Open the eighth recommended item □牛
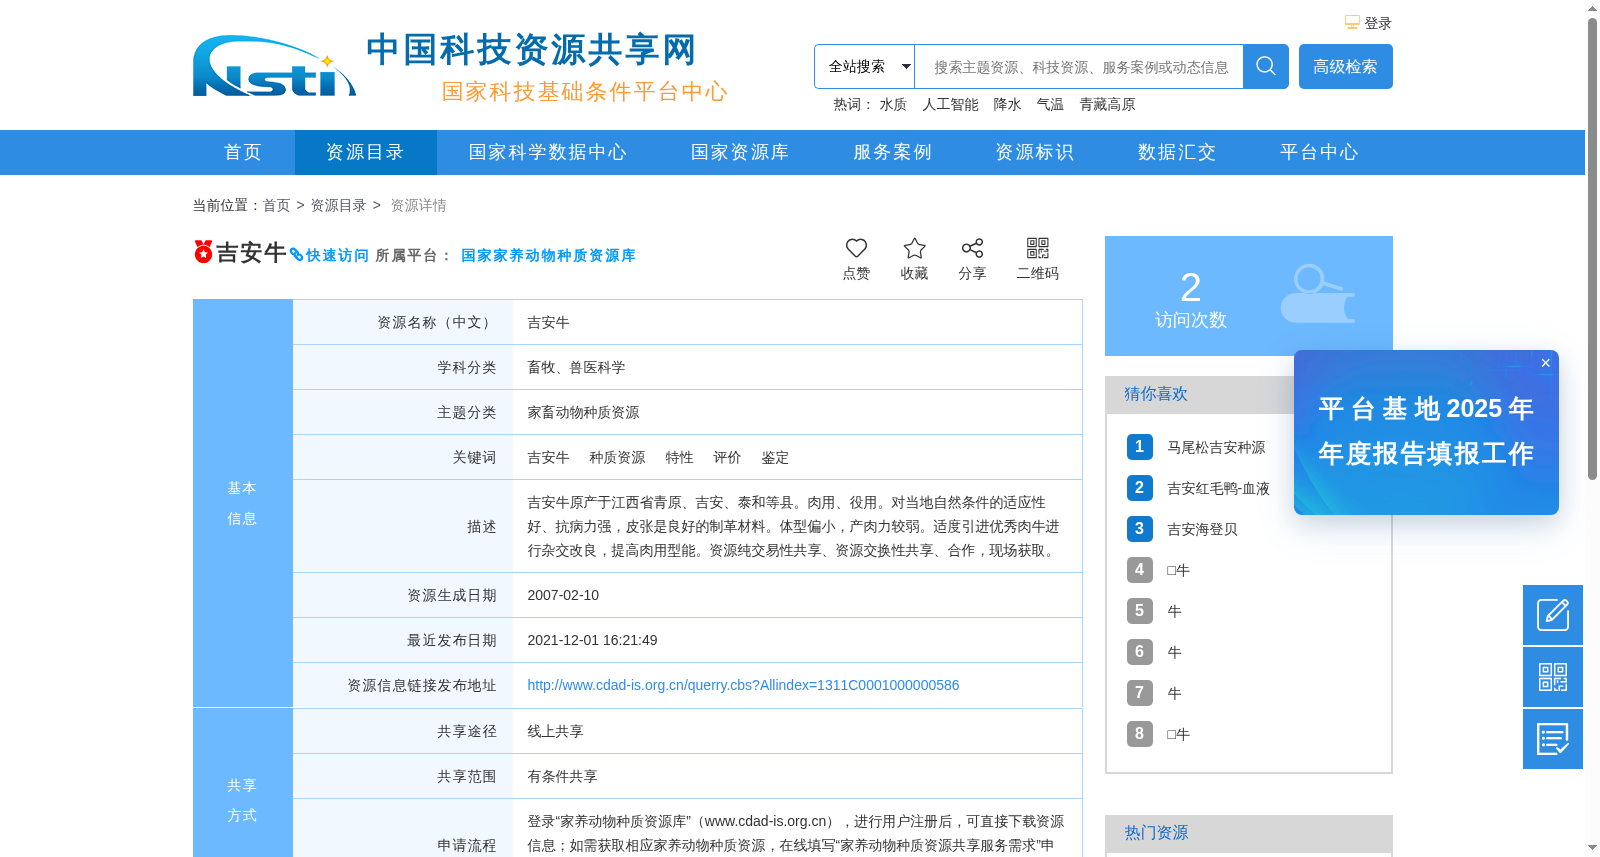 tap(1178, 734)
